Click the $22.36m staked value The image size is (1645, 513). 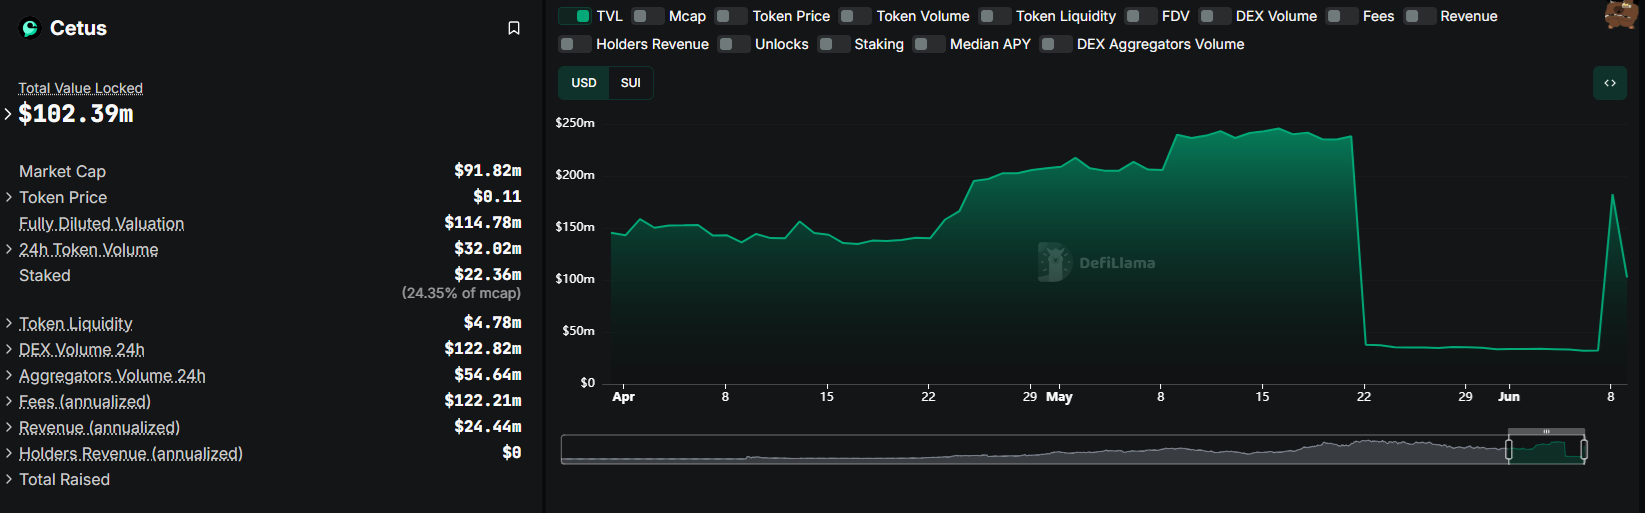[488, 275]
